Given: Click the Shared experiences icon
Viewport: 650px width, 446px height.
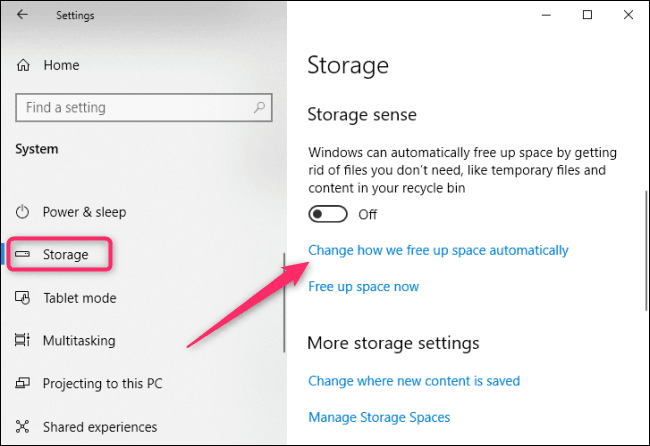Looking at the screenshot, I should click(24, 427).
